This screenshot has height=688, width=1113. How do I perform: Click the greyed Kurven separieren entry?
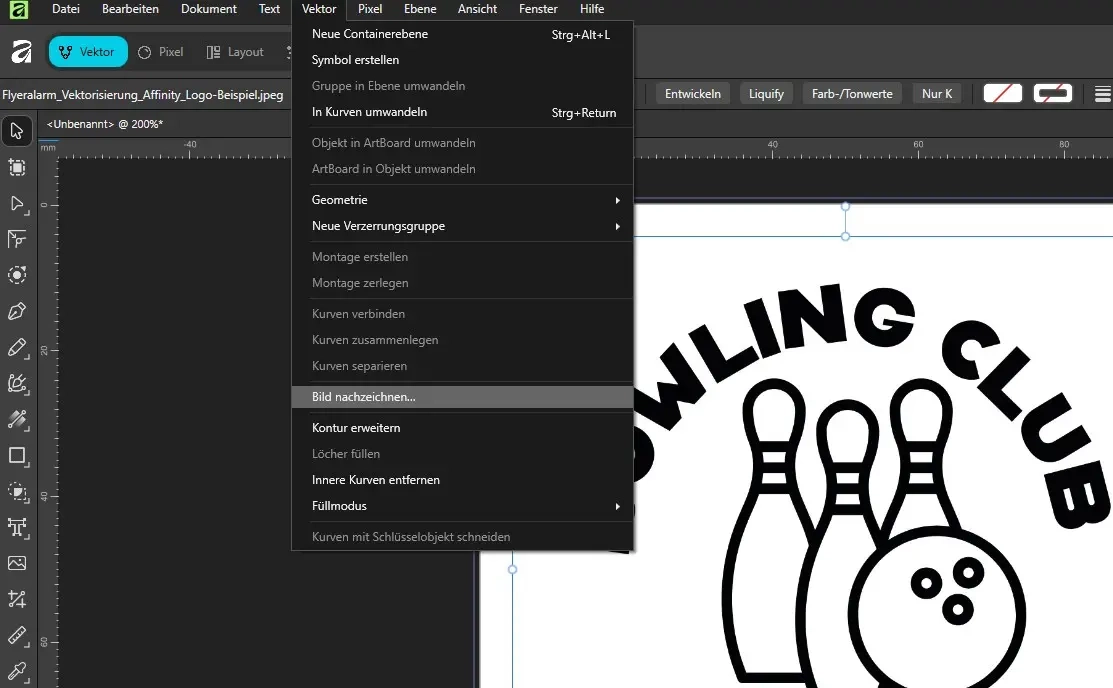tap(462, 366)
